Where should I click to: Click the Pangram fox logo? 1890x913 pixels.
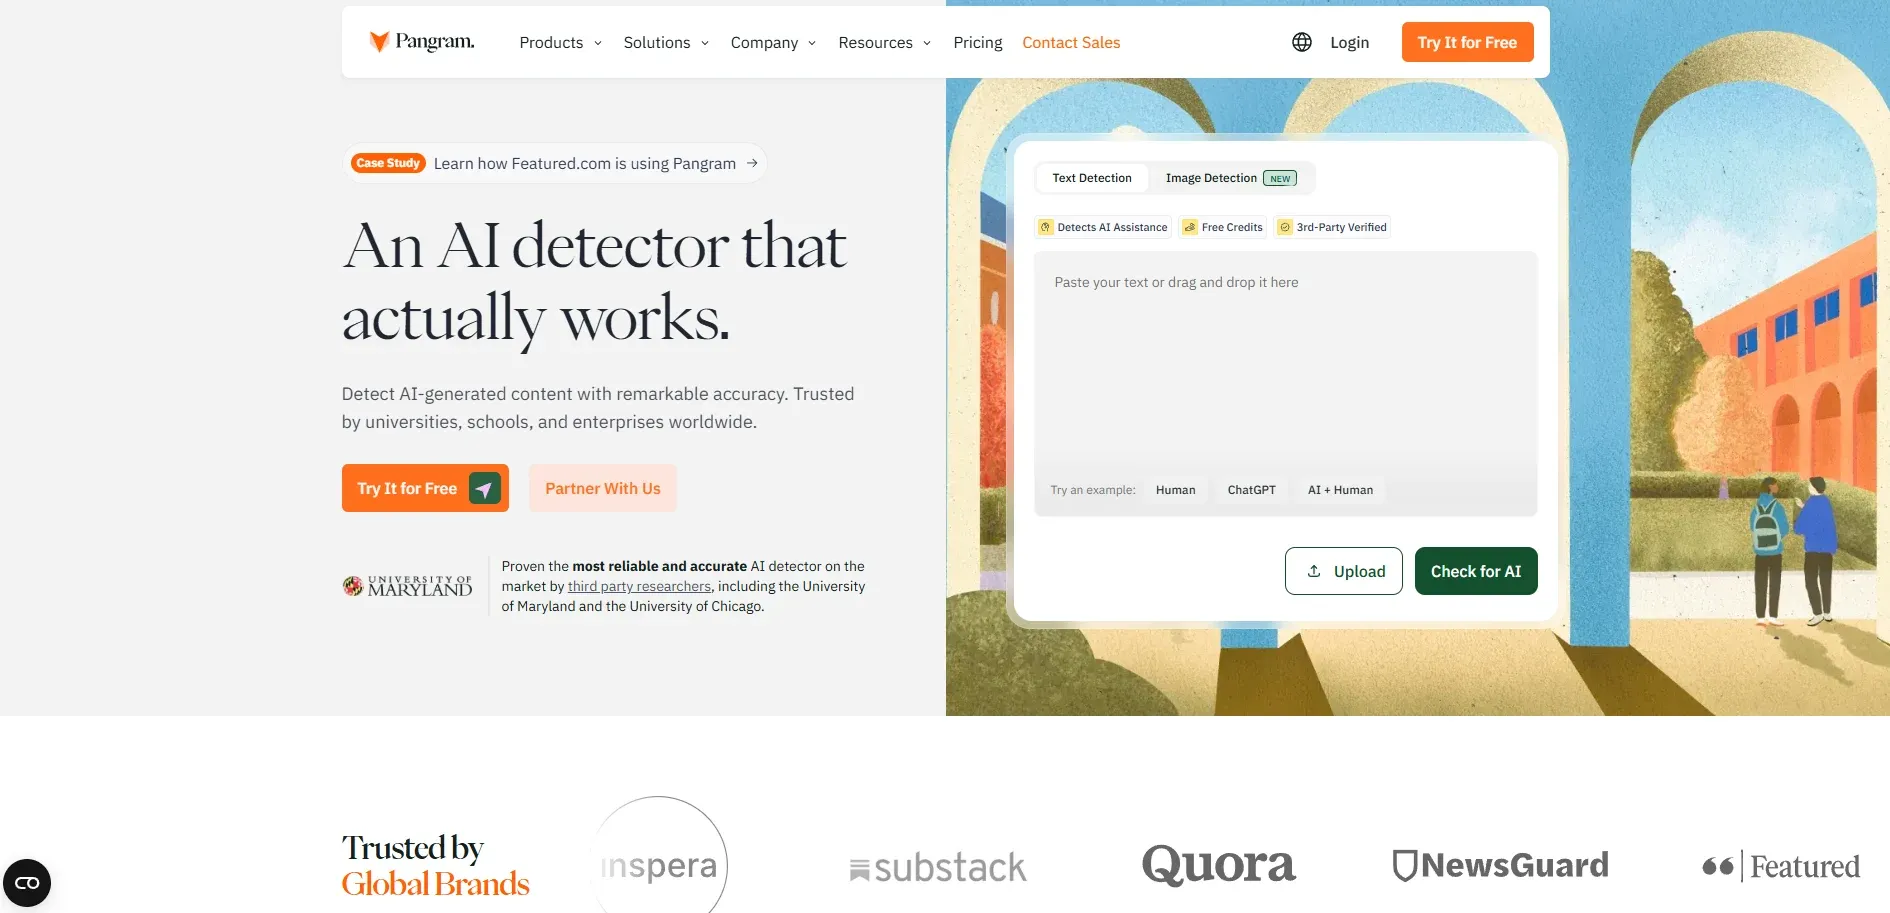(x=421, y=41)
